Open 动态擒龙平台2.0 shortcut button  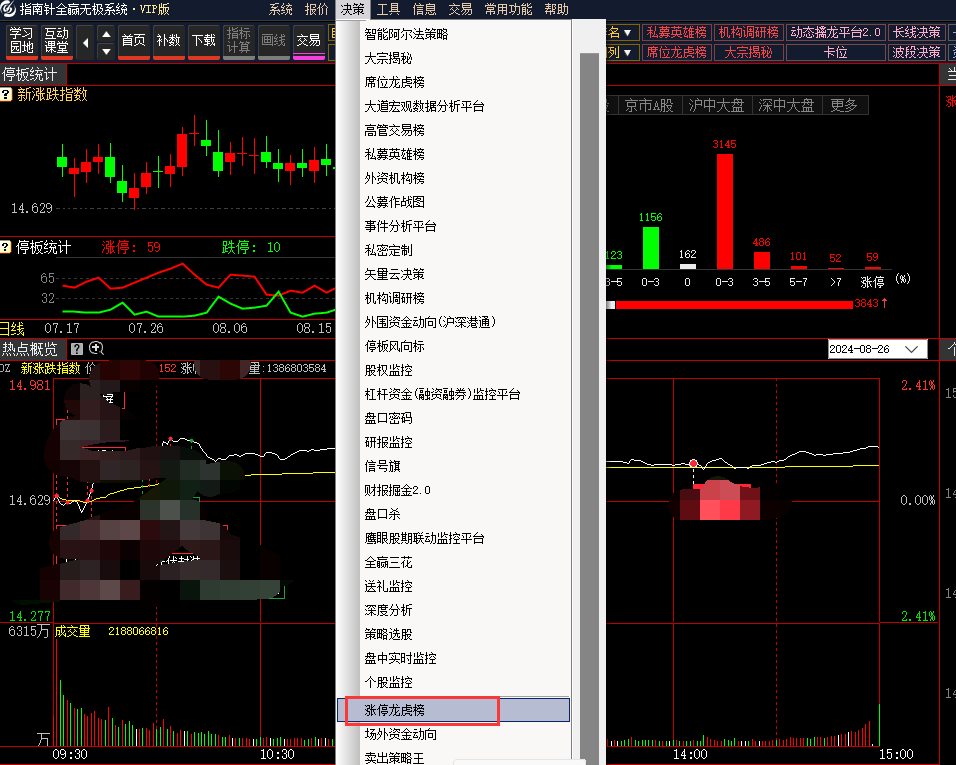[x=836, y=33]
